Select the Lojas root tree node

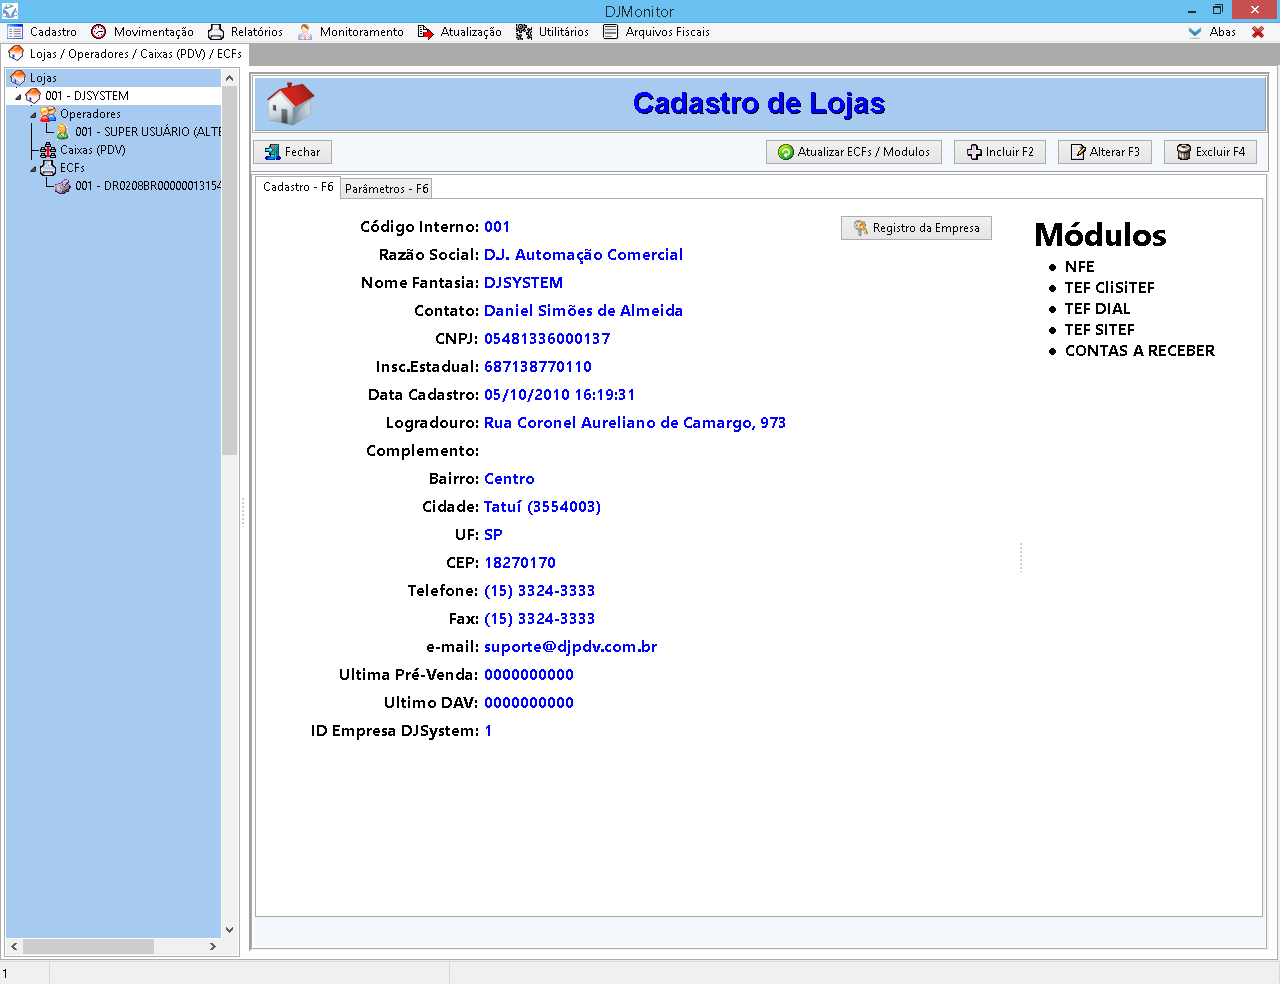(43, 78)
